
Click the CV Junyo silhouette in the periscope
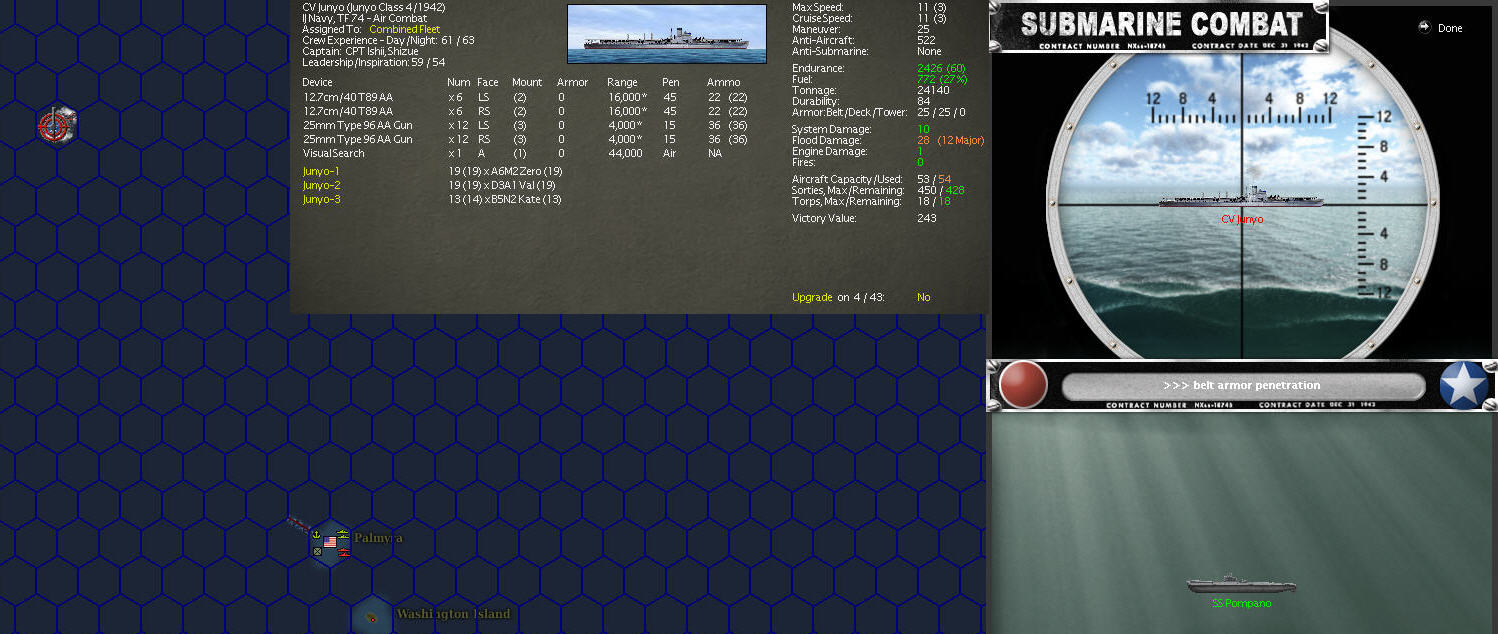(x=1241, y=199)
